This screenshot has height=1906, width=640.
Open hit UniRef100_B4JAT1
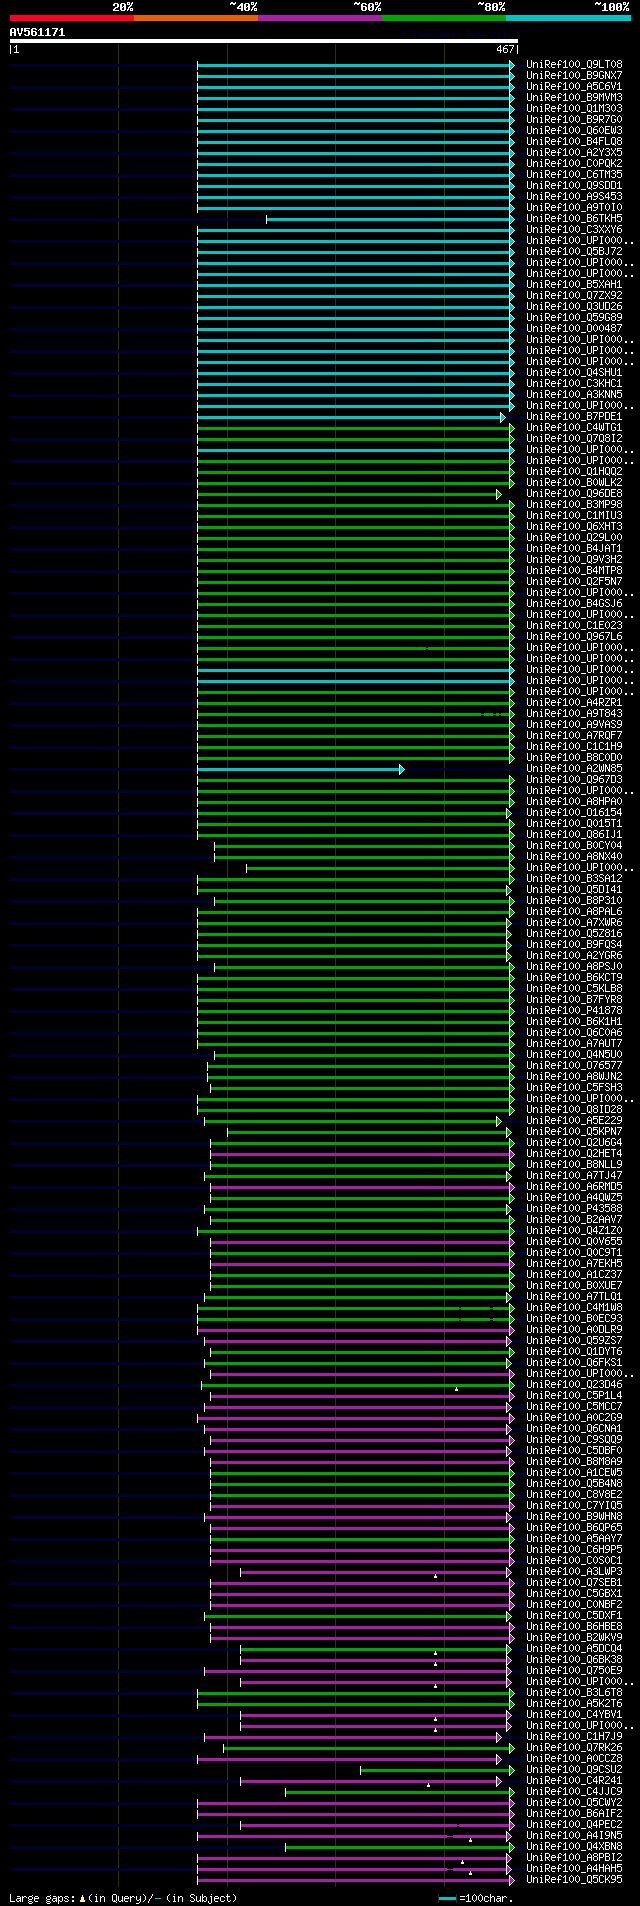coord(574,548)
